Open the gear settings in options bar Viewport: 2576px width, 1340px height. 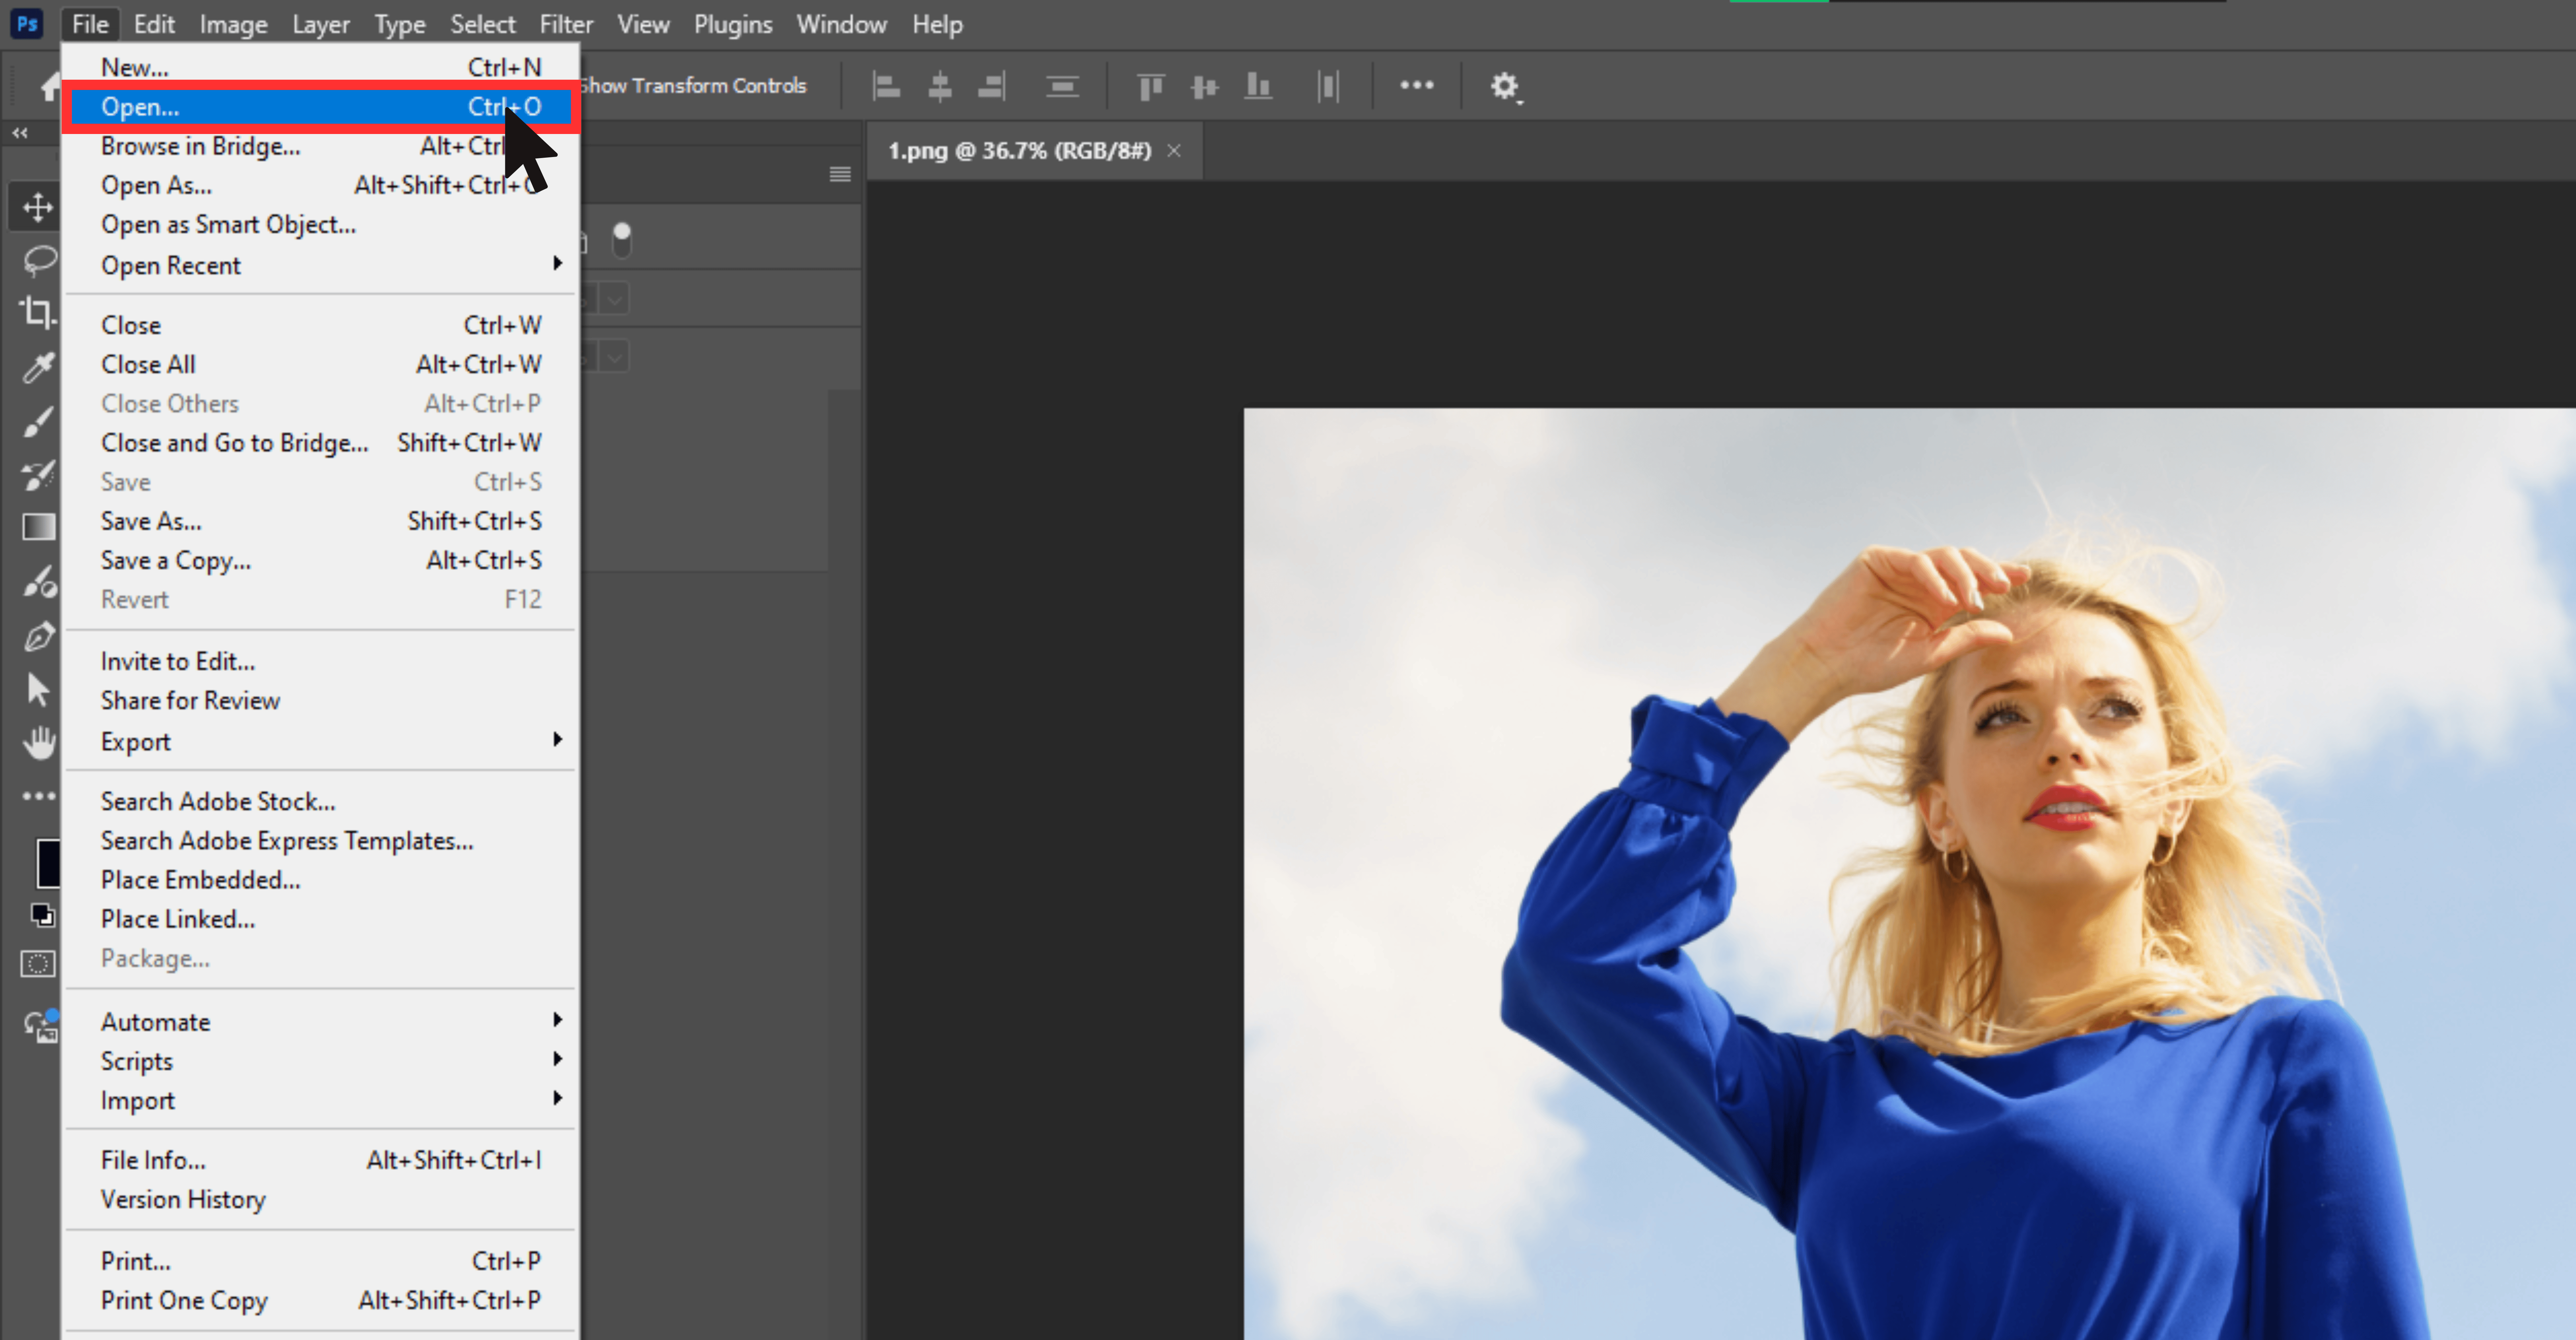pyautogui.click(x=1506, y=87)
